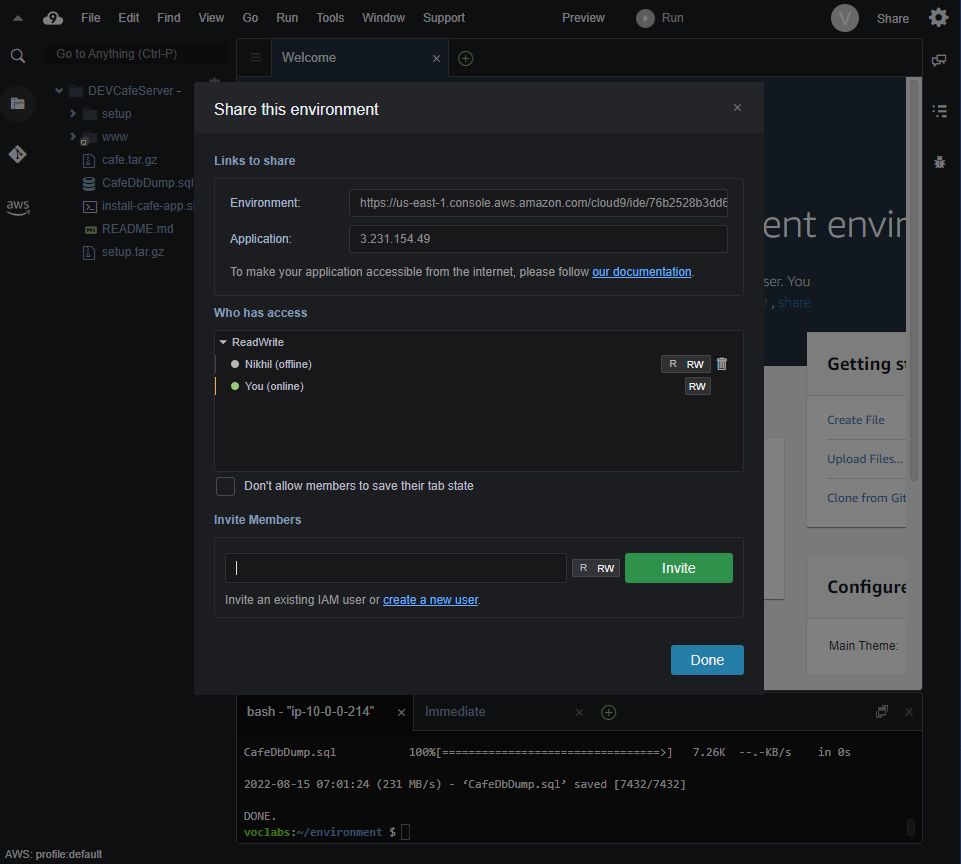Open the AWS Toolkit sidebar icon
Image resolution: width=961 pixels, height=864 pixels.
[x=18, y=207]
